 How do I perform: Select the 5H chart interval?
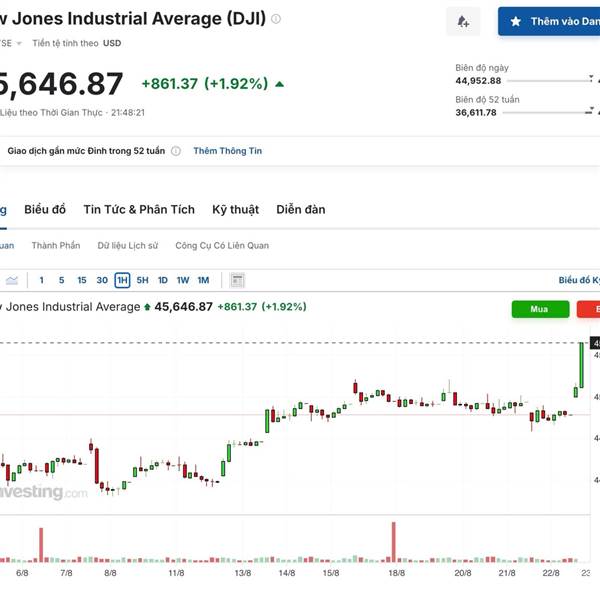click(x=142, y=280)
